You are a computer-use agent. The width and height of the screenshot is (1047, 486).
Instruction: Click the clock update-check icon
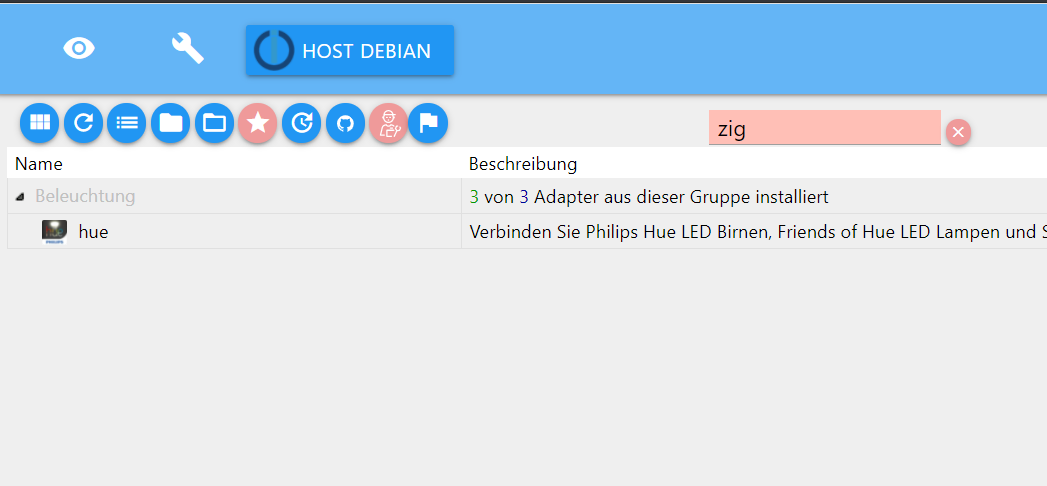pyautogui.click(x=301, y=123)
